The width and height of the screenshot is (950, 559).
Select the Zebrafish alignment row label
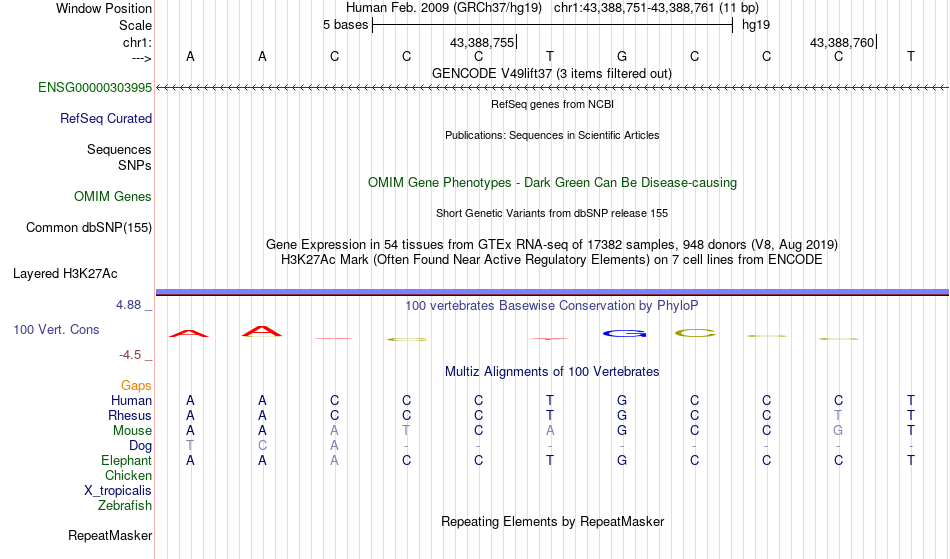click(125, 506)
